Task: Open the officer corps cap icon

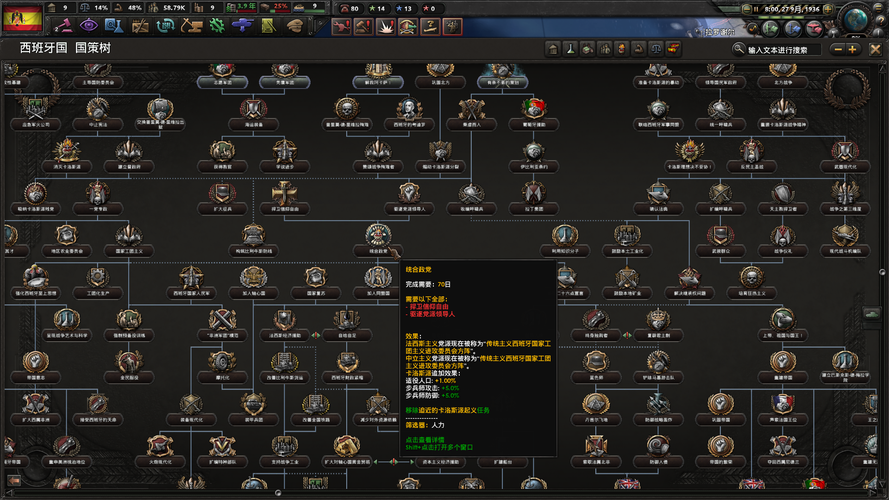Action: [x=294, y=26]
